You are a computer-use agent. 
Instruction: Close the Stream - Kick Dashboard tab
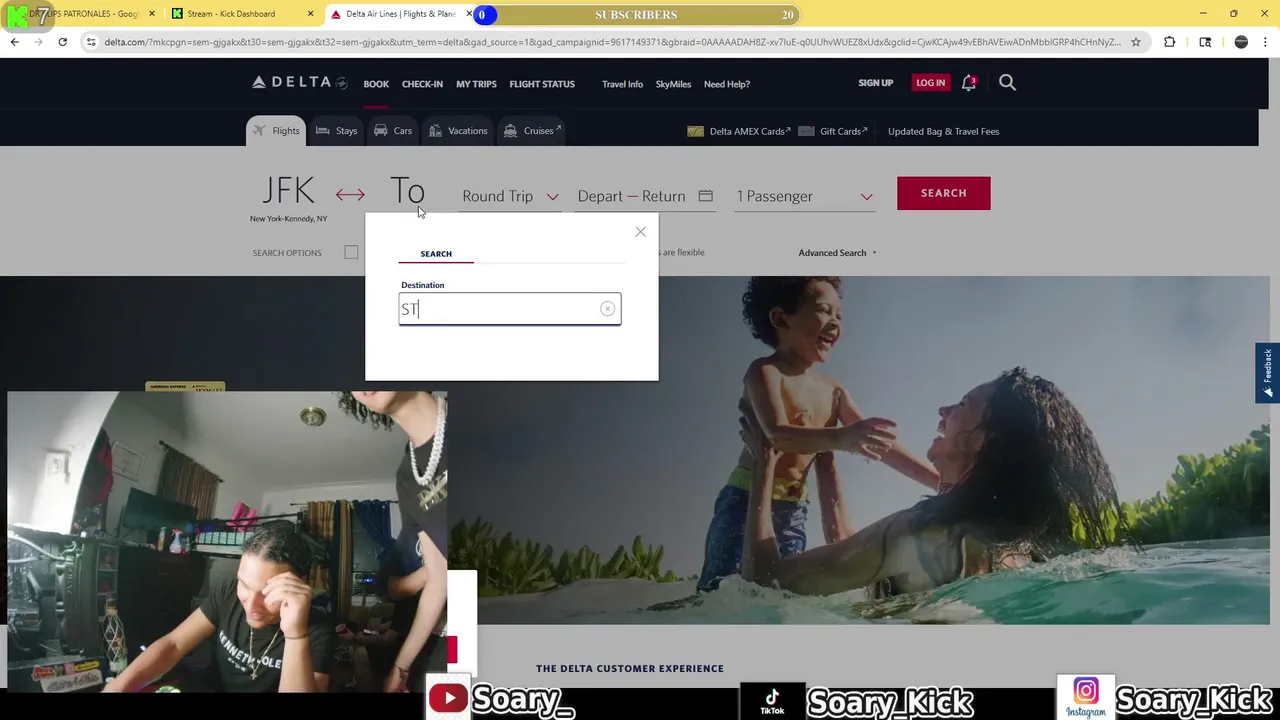[310, 14]
